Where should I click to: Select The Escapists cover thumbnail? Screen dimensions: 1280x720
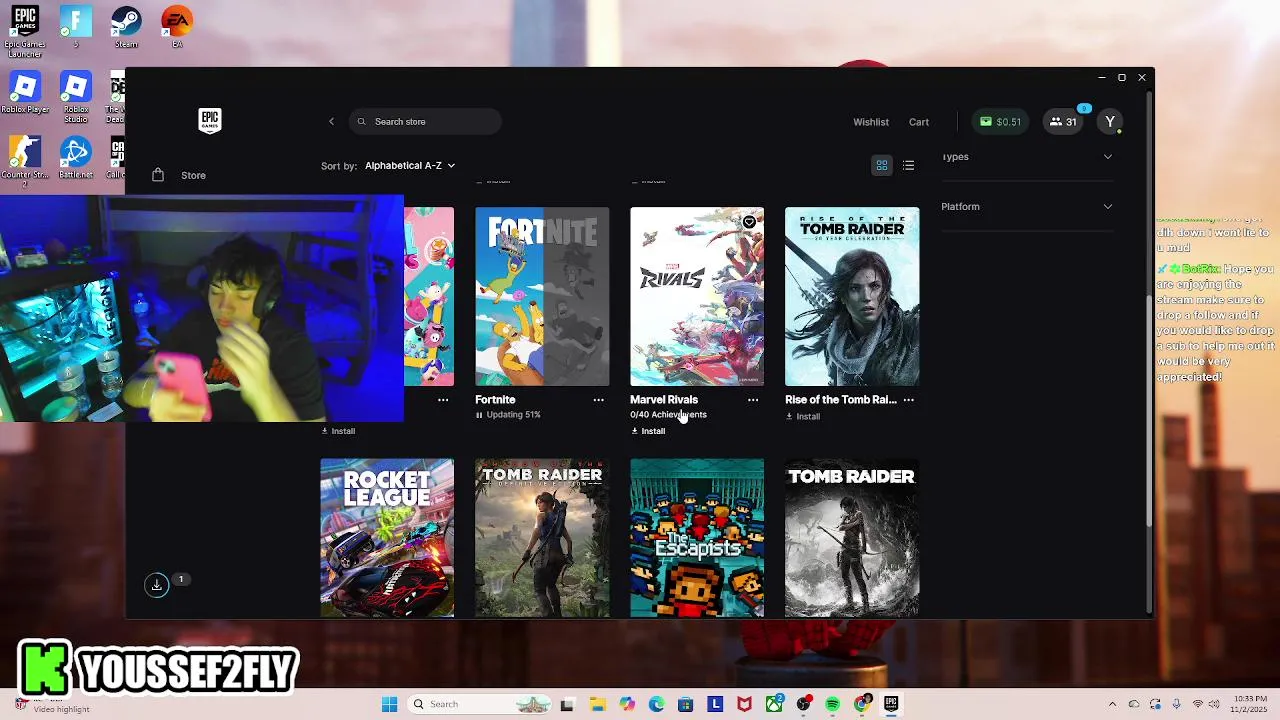click(697, 538)
